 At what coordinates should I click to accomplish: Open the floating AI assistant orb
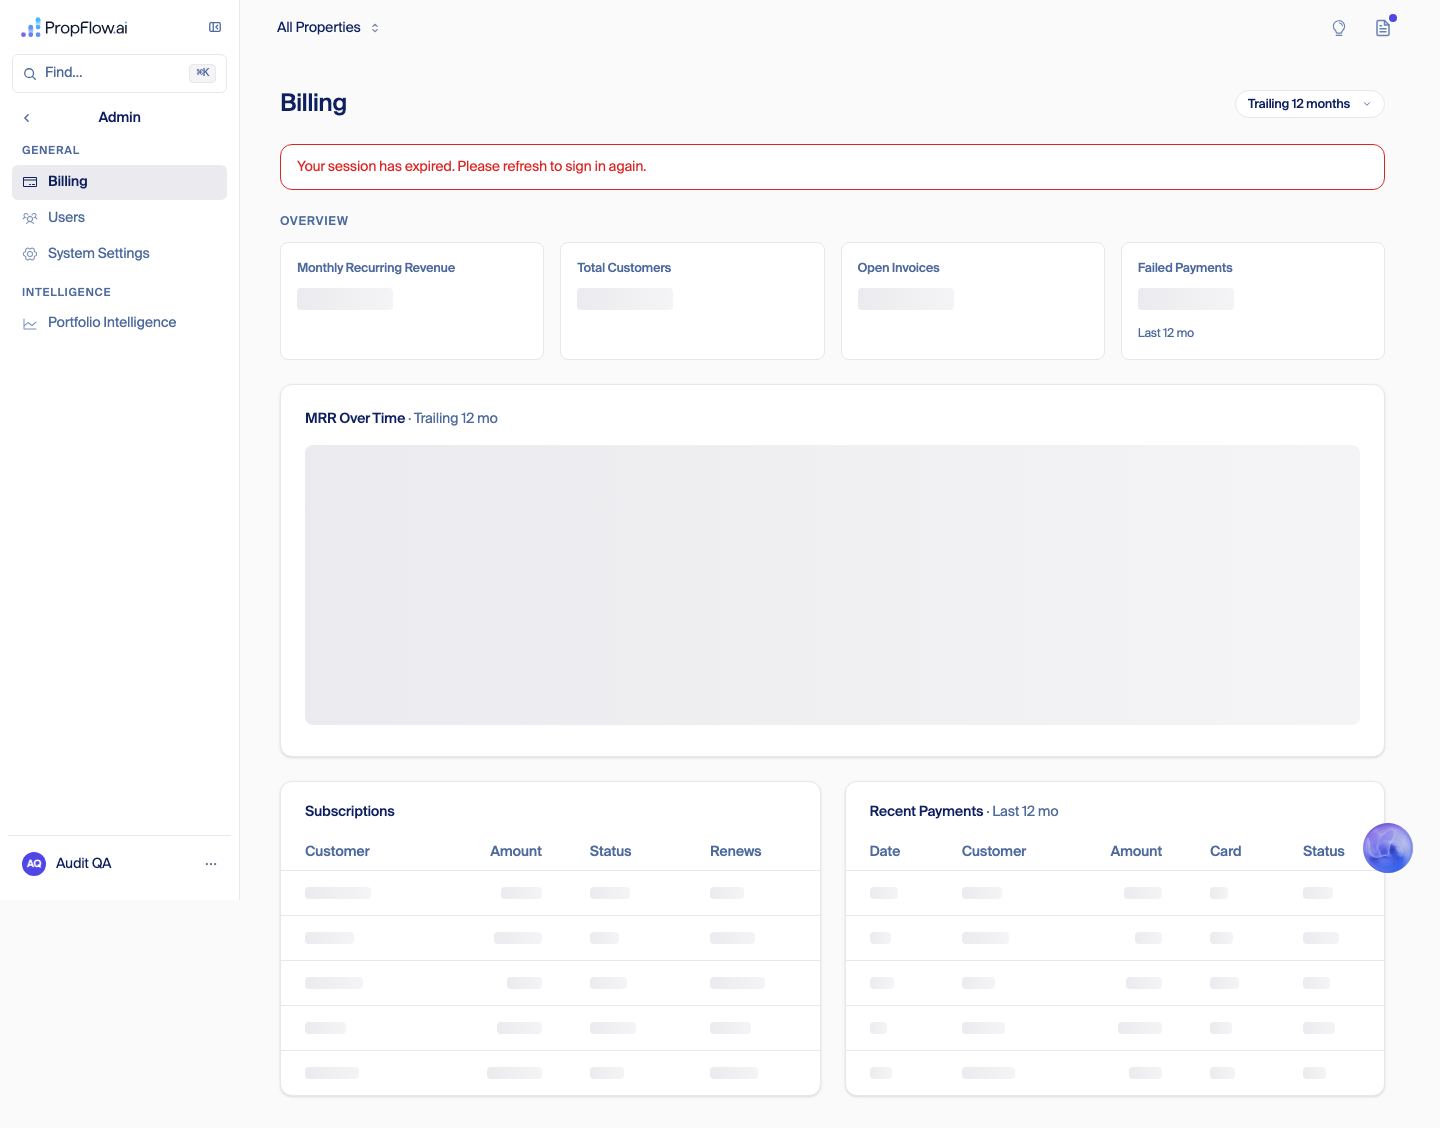1388,848
